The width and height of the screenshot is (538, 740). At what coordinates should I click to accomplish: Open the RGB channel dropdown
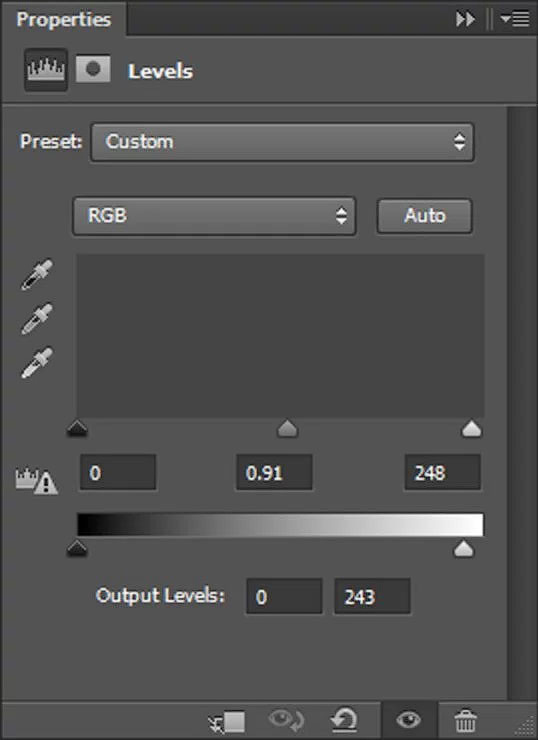(x=214, y=216)
